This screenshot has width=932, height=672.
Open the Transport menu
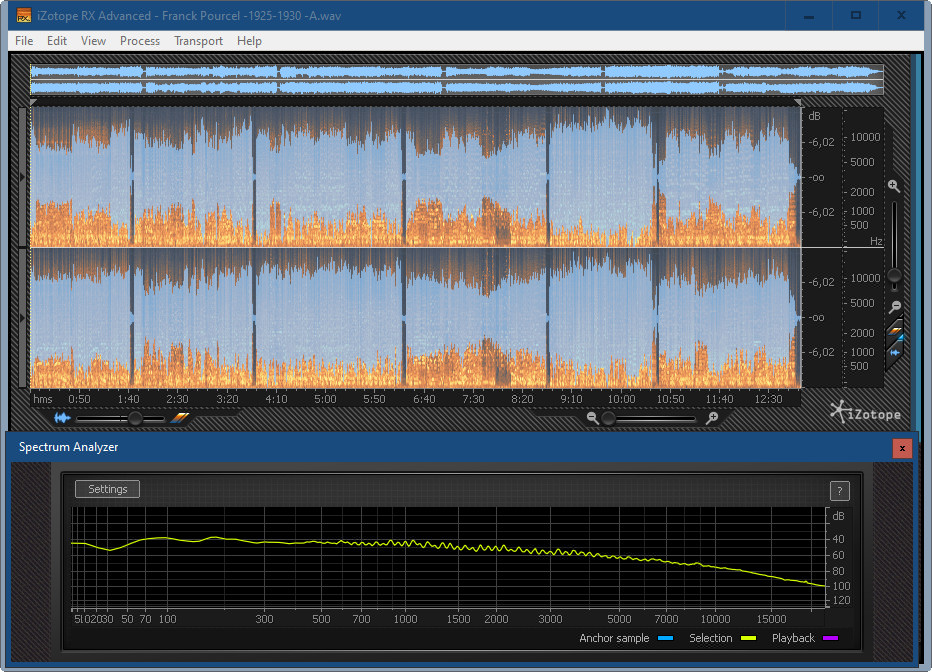point(198,41)
